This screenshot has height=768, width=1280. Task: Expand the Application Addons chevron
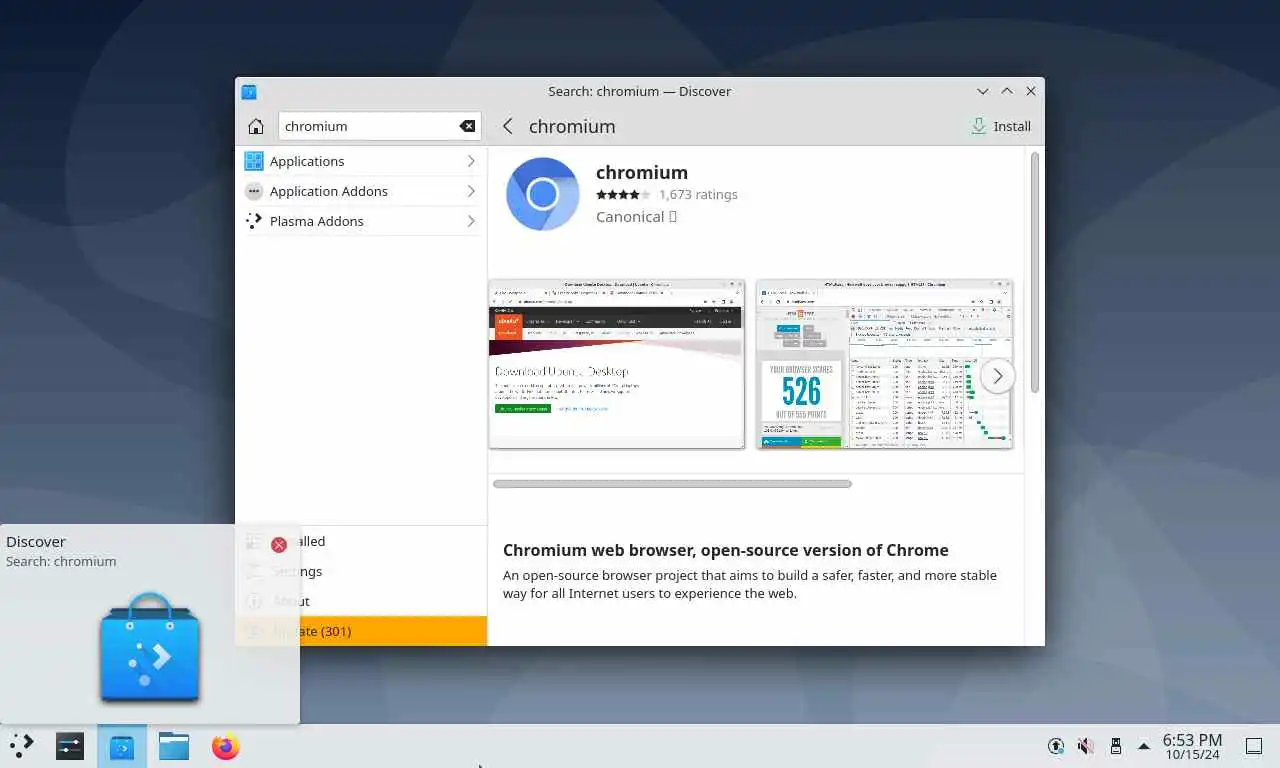pos(471,191)
